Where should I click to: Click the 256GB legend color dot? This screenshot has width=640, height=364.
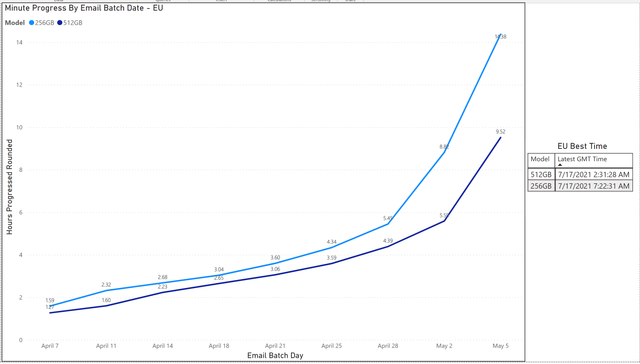(31, 23)
